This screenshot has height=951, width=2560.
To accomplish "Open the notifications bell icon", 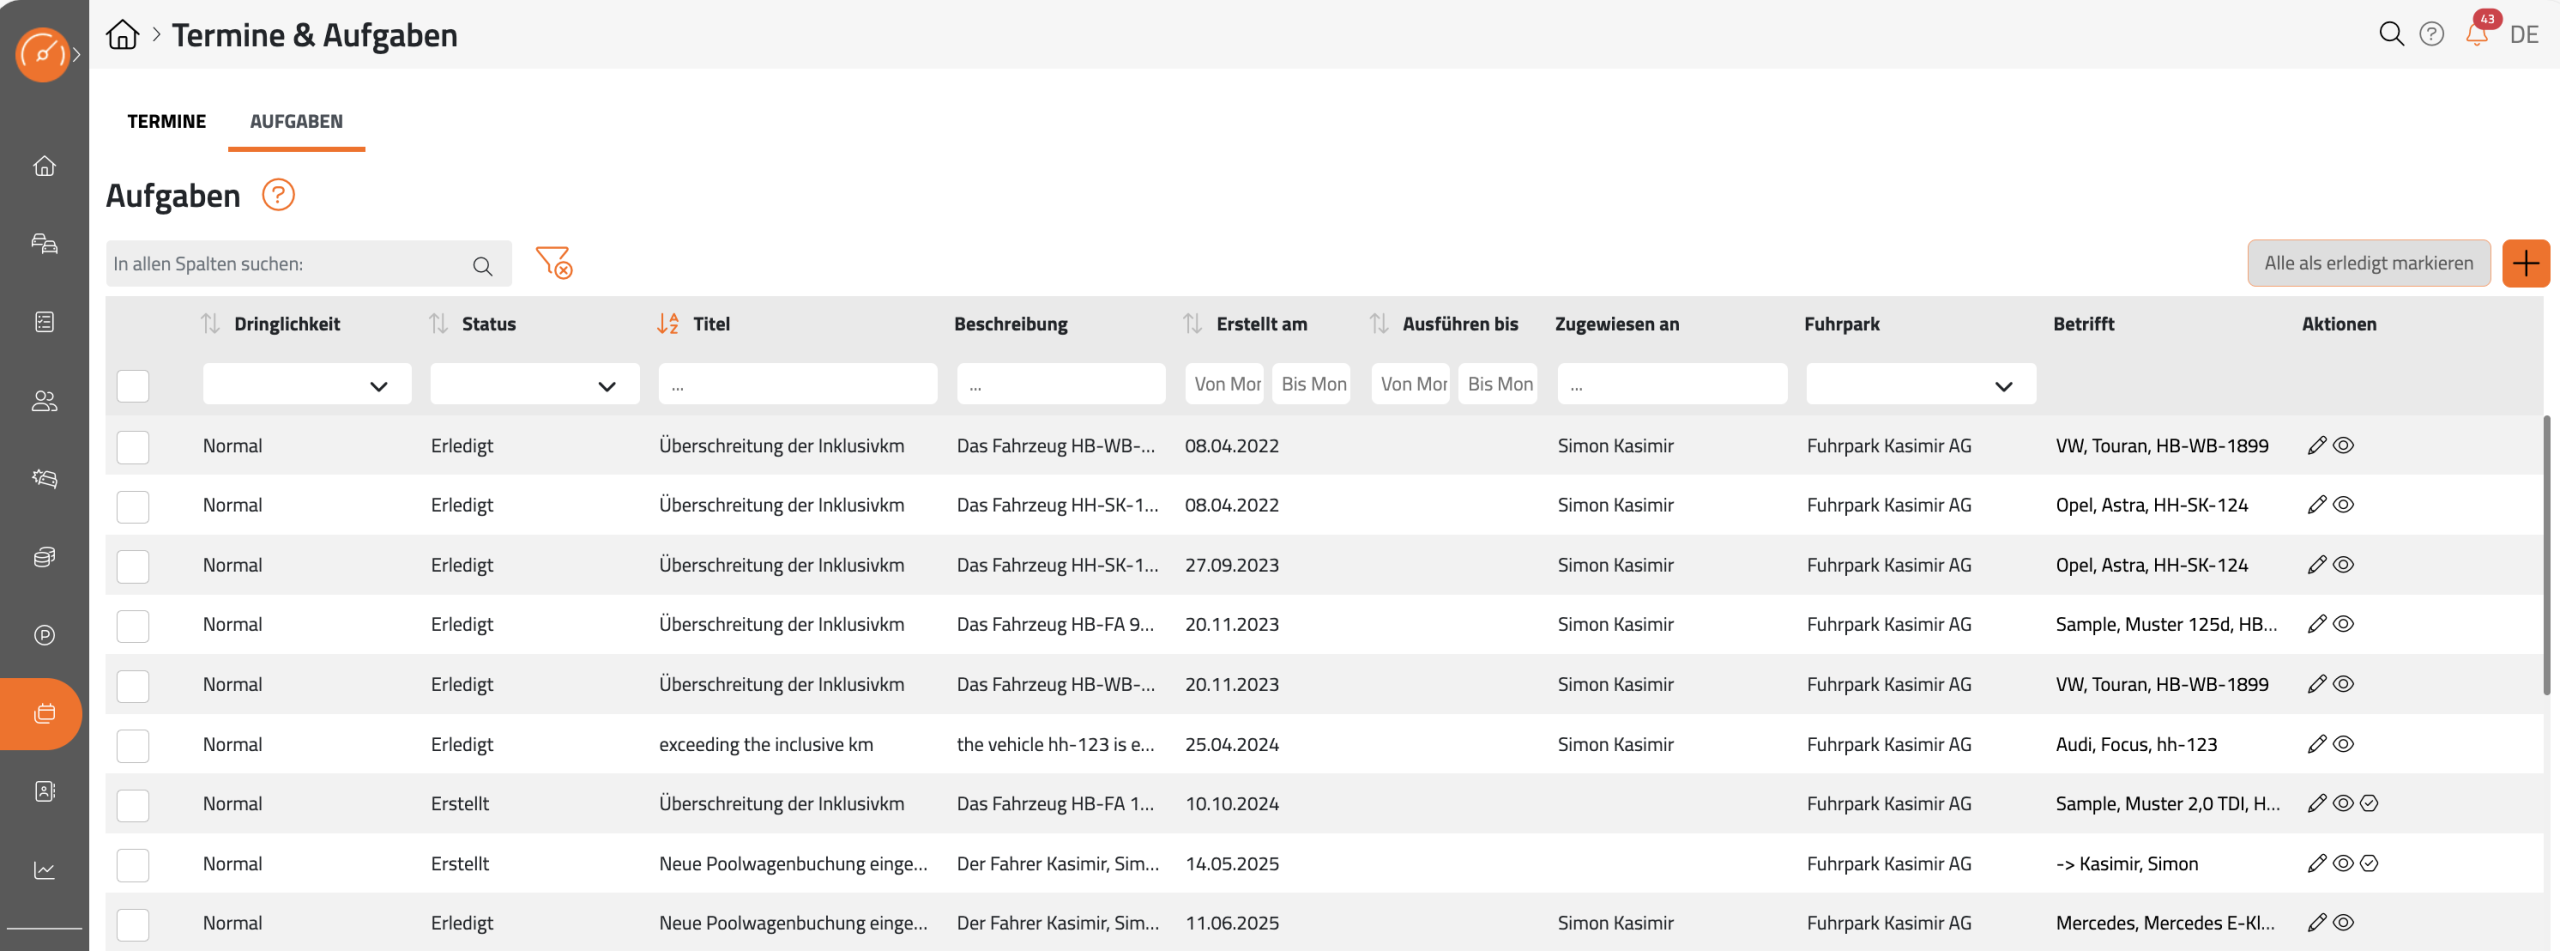I will tap(2476, 35).
